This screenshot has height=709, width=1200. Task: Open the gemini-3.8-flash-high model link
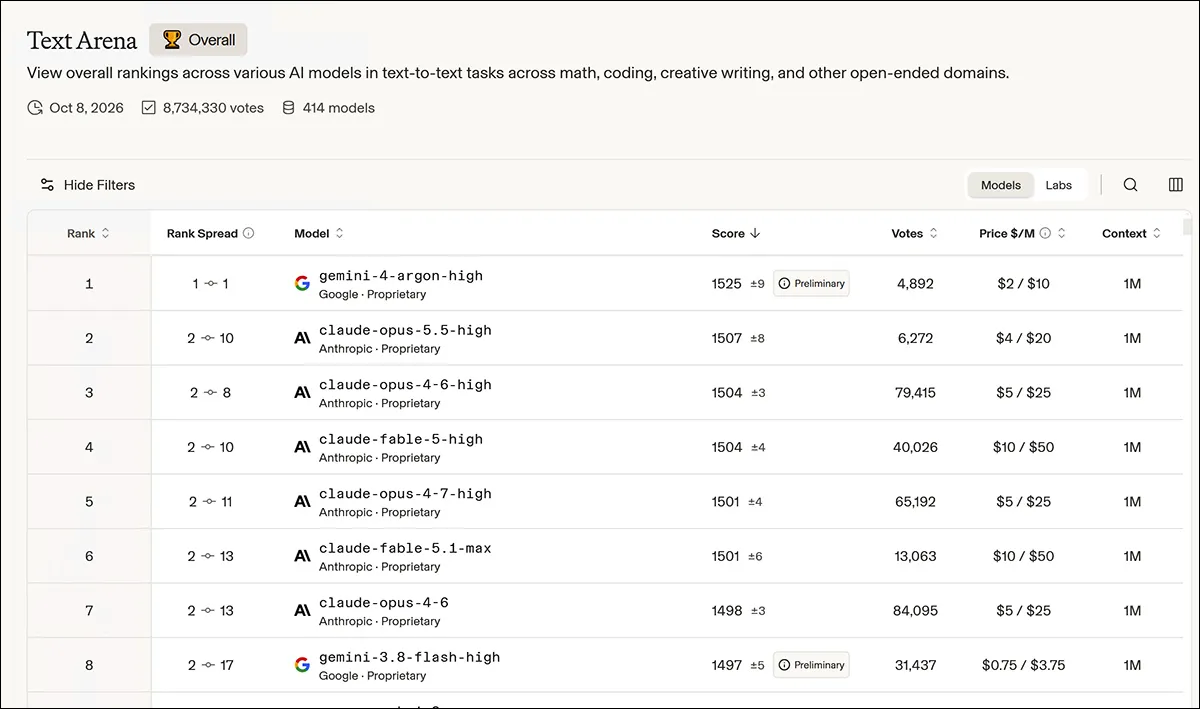(x=409, y=657)
